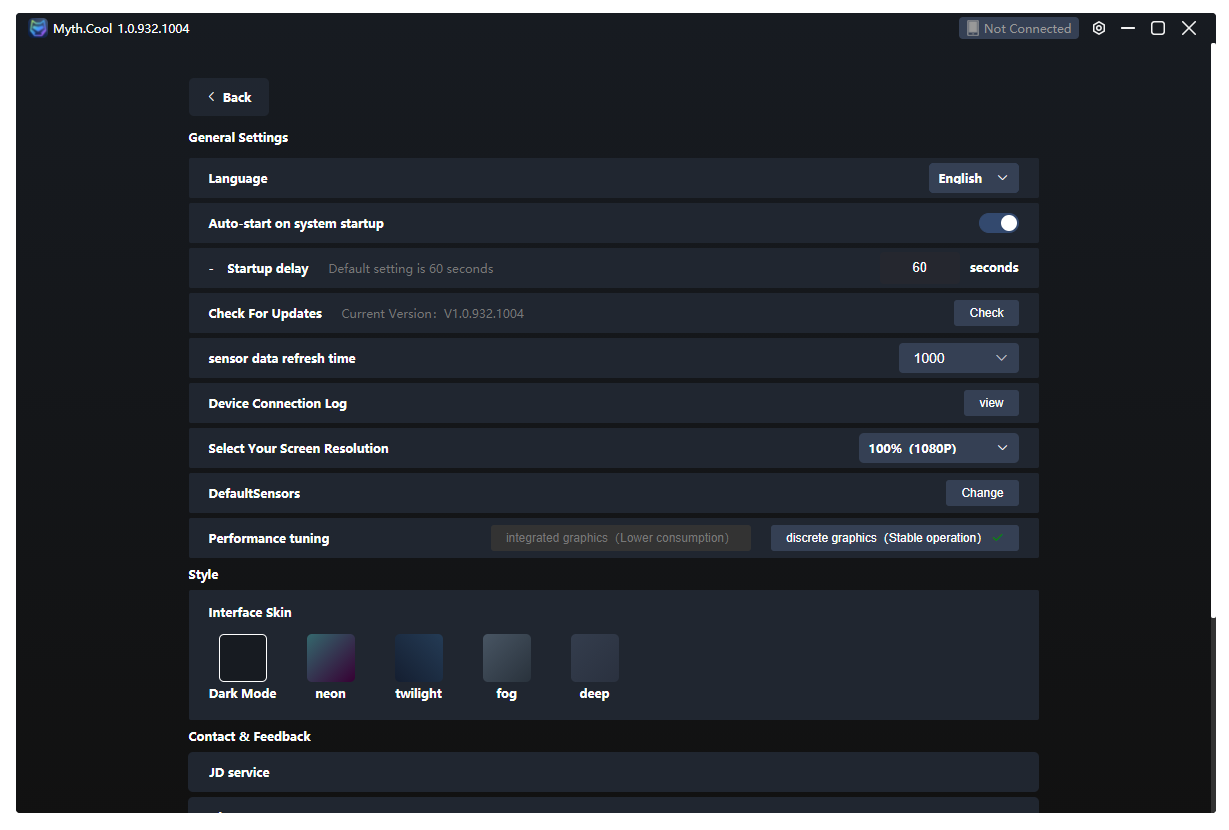Screen dimensions: 1229x830
Task: Expand sensor data refresh time dropdown
Action: tap(958, 358)
